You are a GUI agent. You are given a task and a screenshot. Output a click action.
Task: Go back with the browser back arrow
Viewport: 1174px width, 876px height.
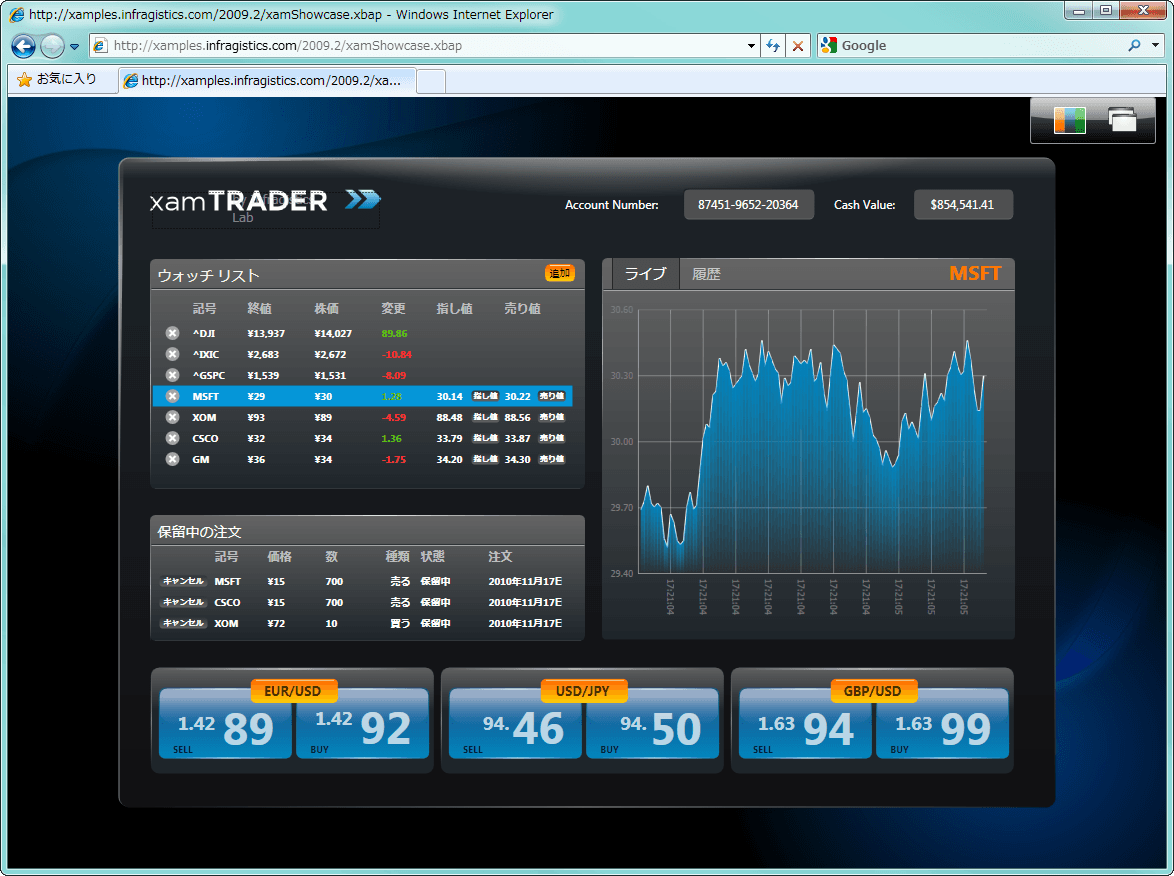(23, 46)
